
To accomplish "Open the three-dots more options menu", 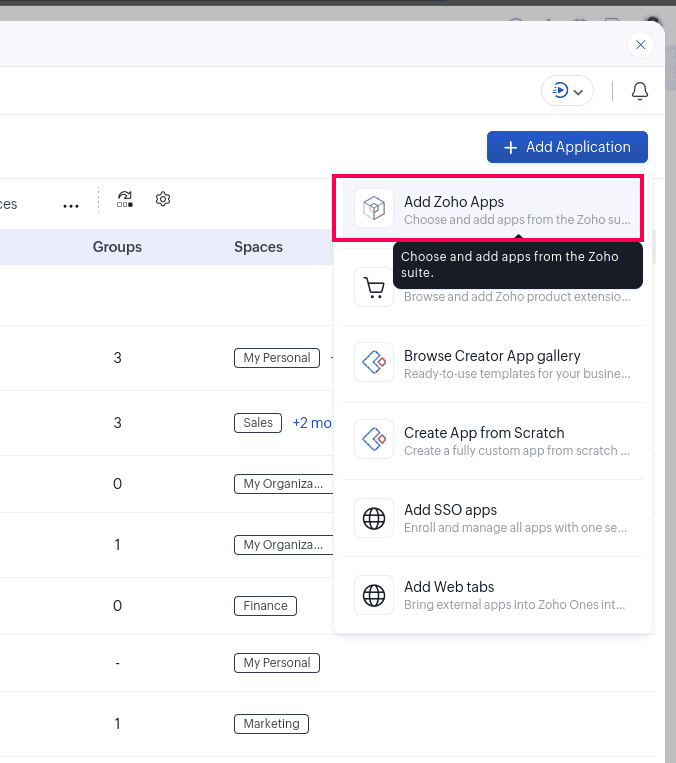I will (x=70, y=205).
